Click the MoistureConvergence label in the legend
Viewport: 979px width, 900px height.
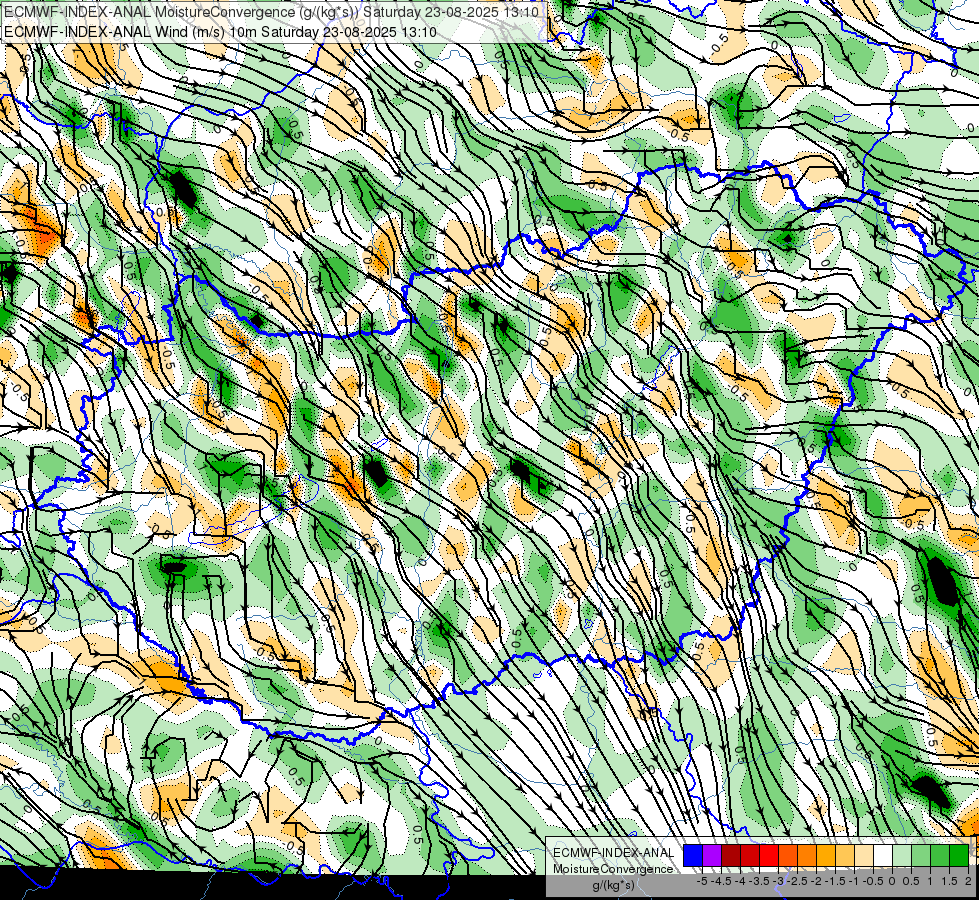[613, 869]
